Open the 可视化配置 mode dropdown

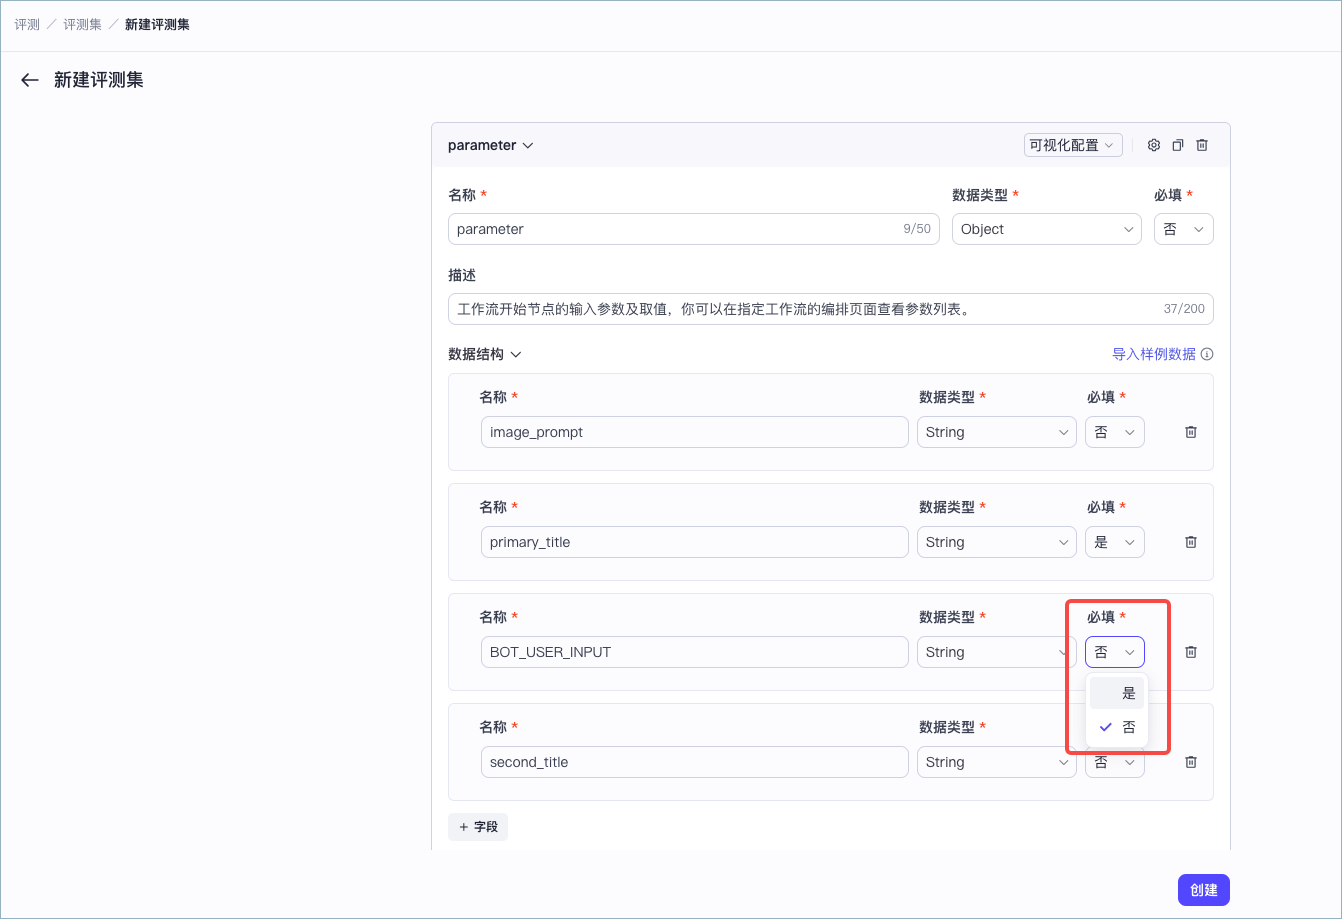[1073, 145]
